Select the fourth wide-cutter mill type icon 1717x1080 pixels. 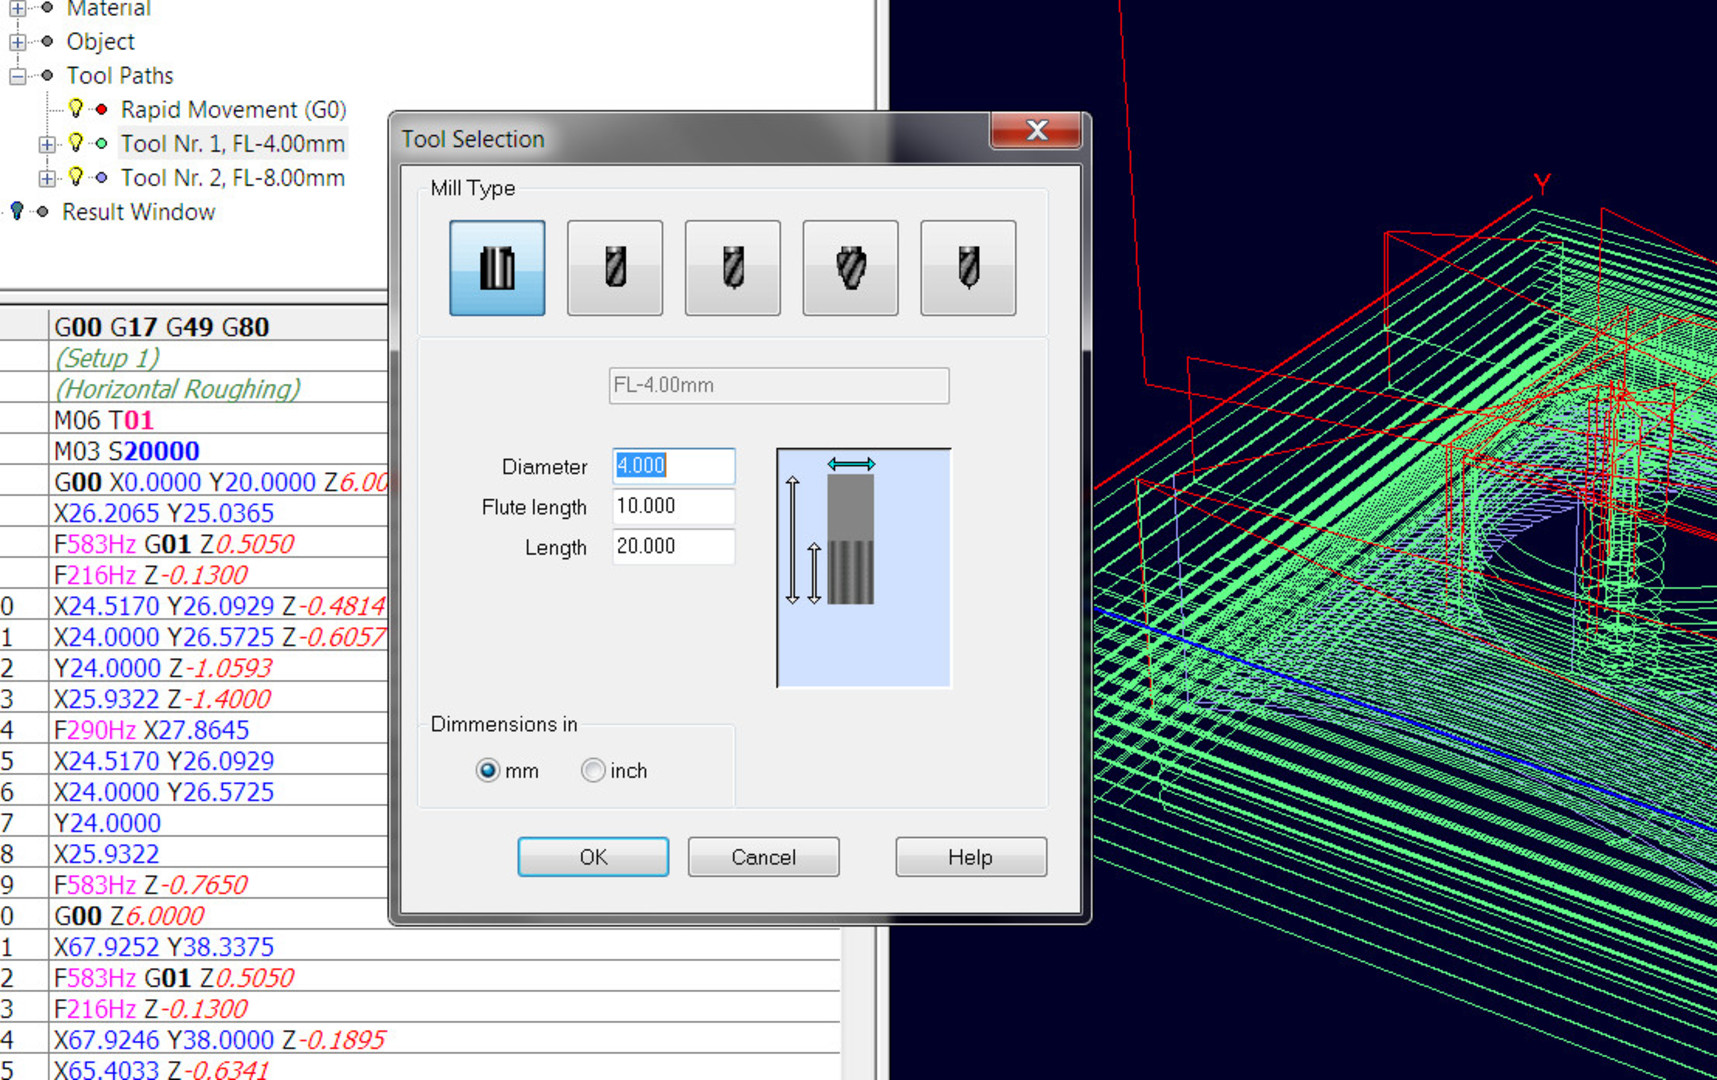point(850,268)
